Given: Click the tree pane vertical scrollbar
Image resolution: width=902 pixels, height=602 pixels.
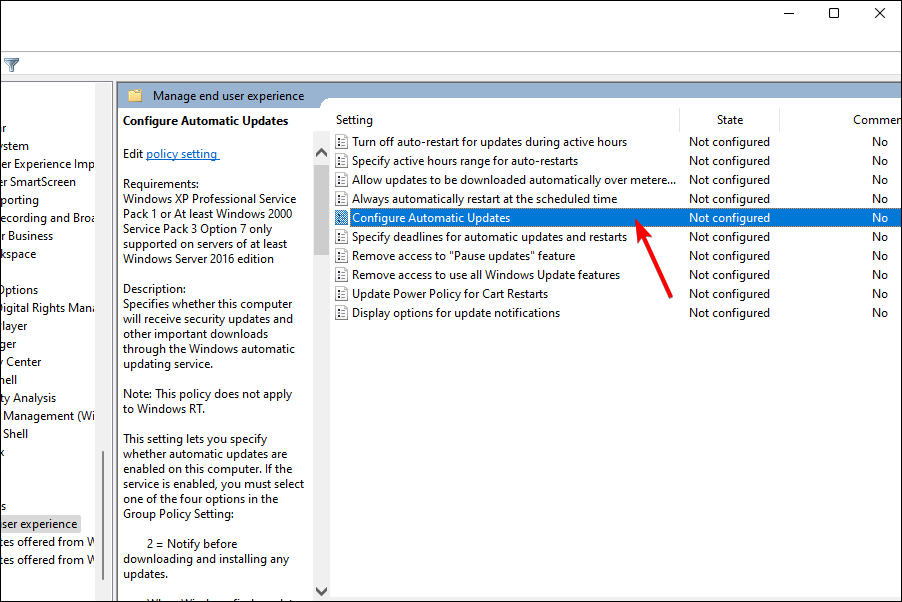Looking at the screenshot, I should (103, 515).
